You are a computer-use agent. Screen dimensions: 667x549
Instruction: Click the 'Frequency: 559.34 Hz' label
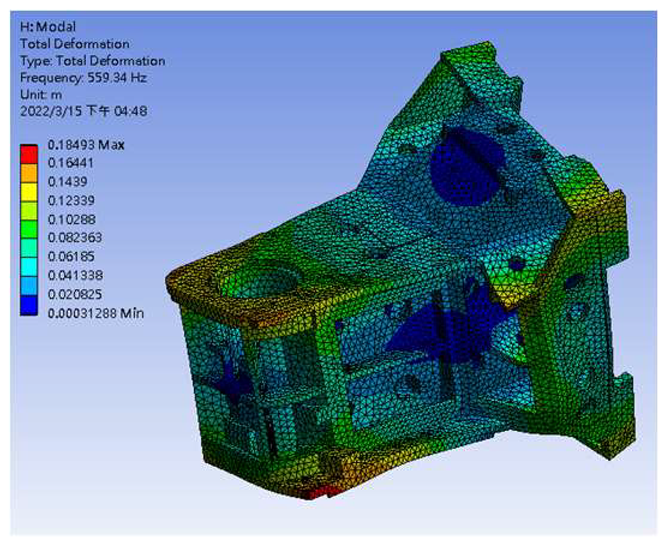(x=83, y=78)
